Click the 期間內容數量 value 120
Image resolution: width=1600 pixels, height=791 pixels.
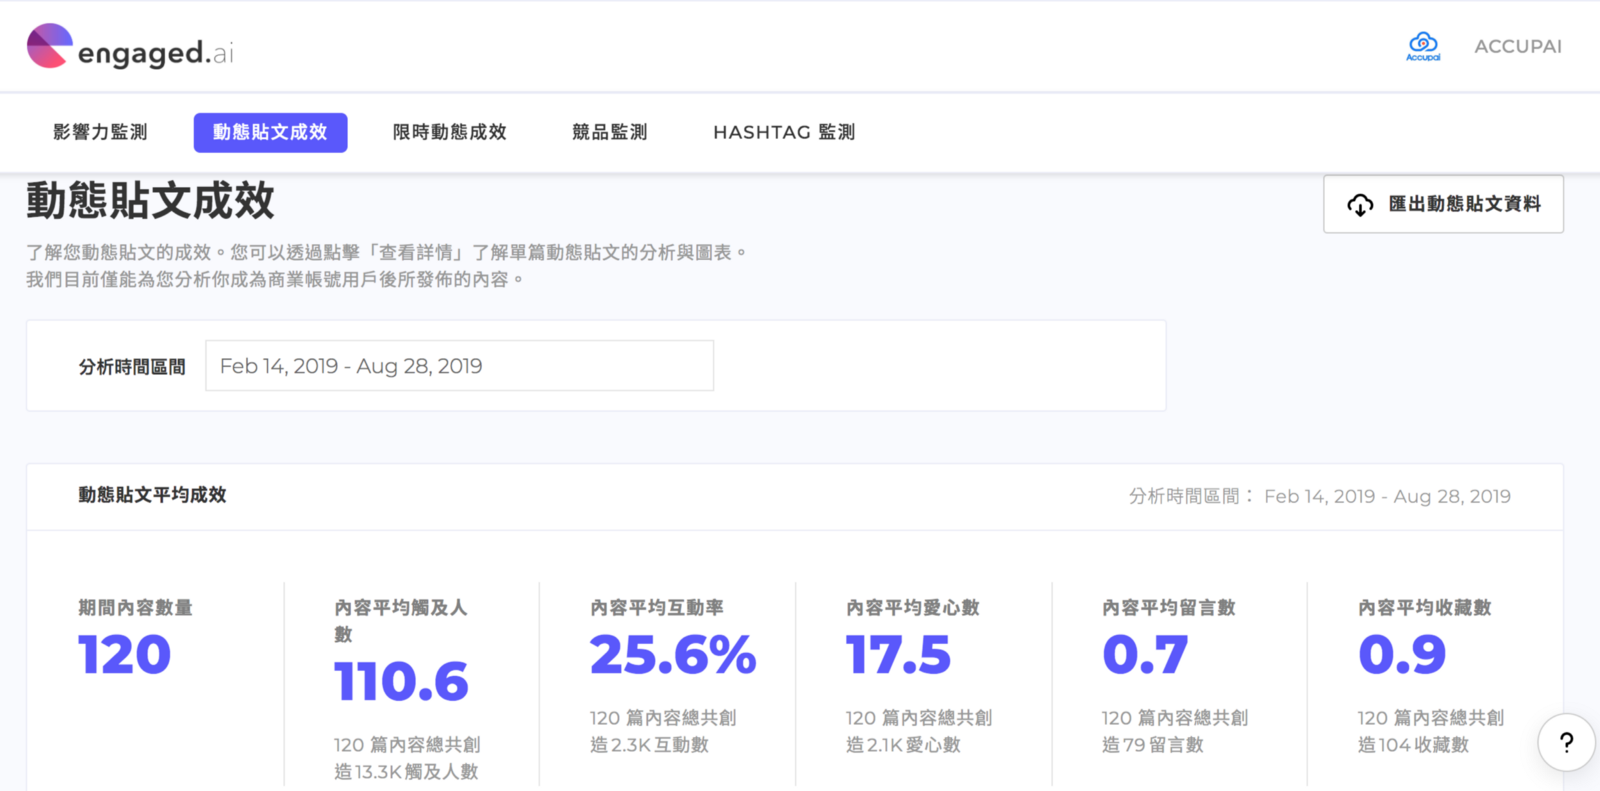point(125,656)
